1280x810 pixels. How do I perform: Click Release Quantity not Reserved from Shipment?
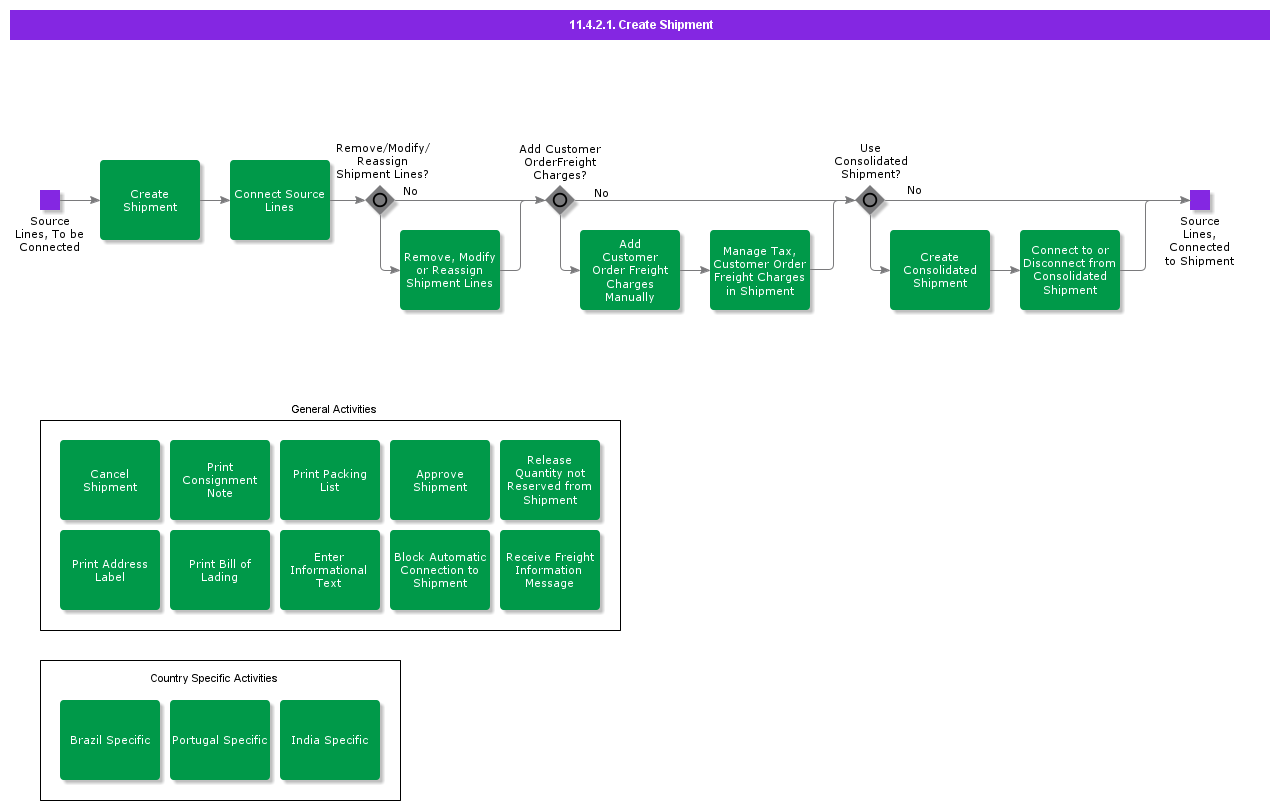click(550, 480)
